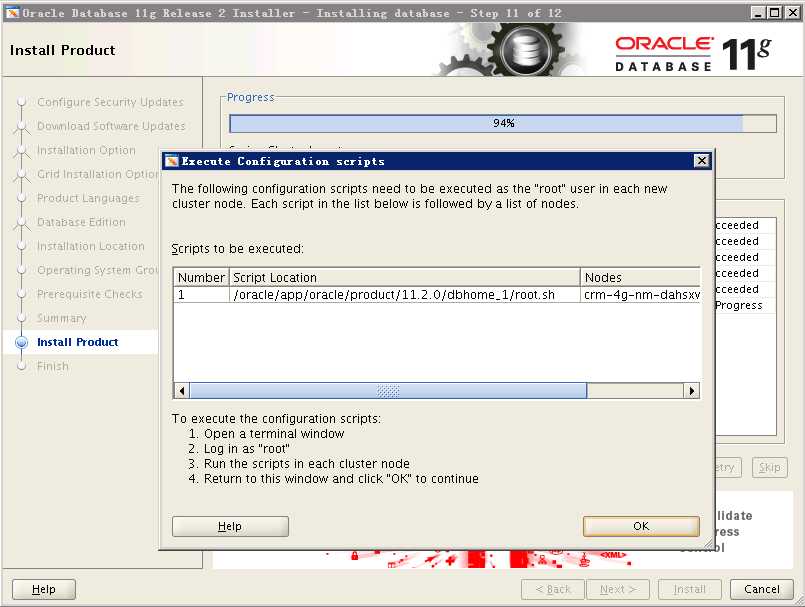The width and height of the screenshot is (805, 607).
Task: Click the disabled Back button
Action: click(x=553, y=589)
